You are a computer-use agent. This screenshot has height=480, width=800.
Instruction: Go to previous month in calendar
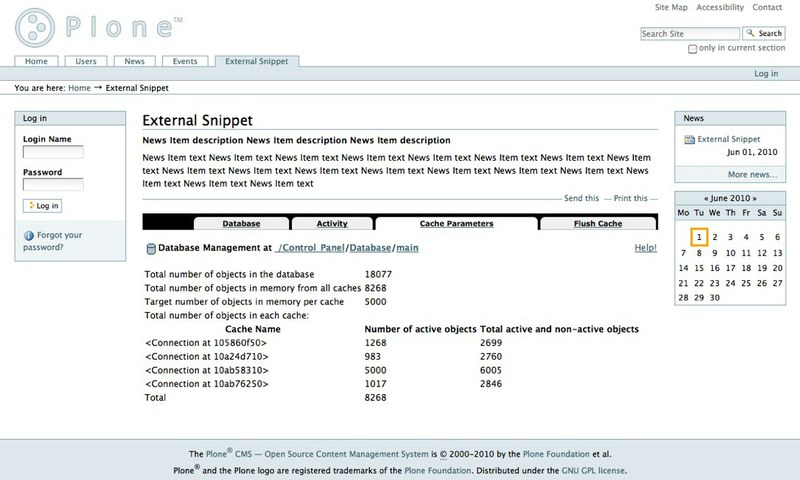[708, 198]
